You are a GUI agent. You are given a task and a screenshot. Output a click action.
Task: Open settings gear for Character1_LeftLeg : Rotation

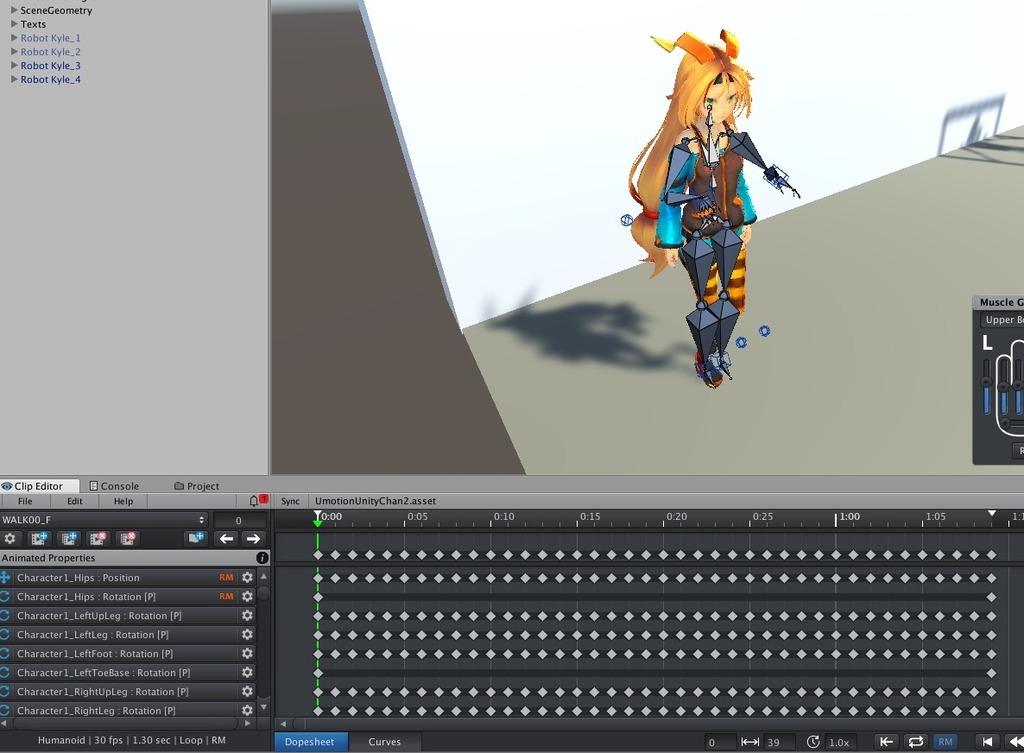pyautogui.click(x=247, y=634)
